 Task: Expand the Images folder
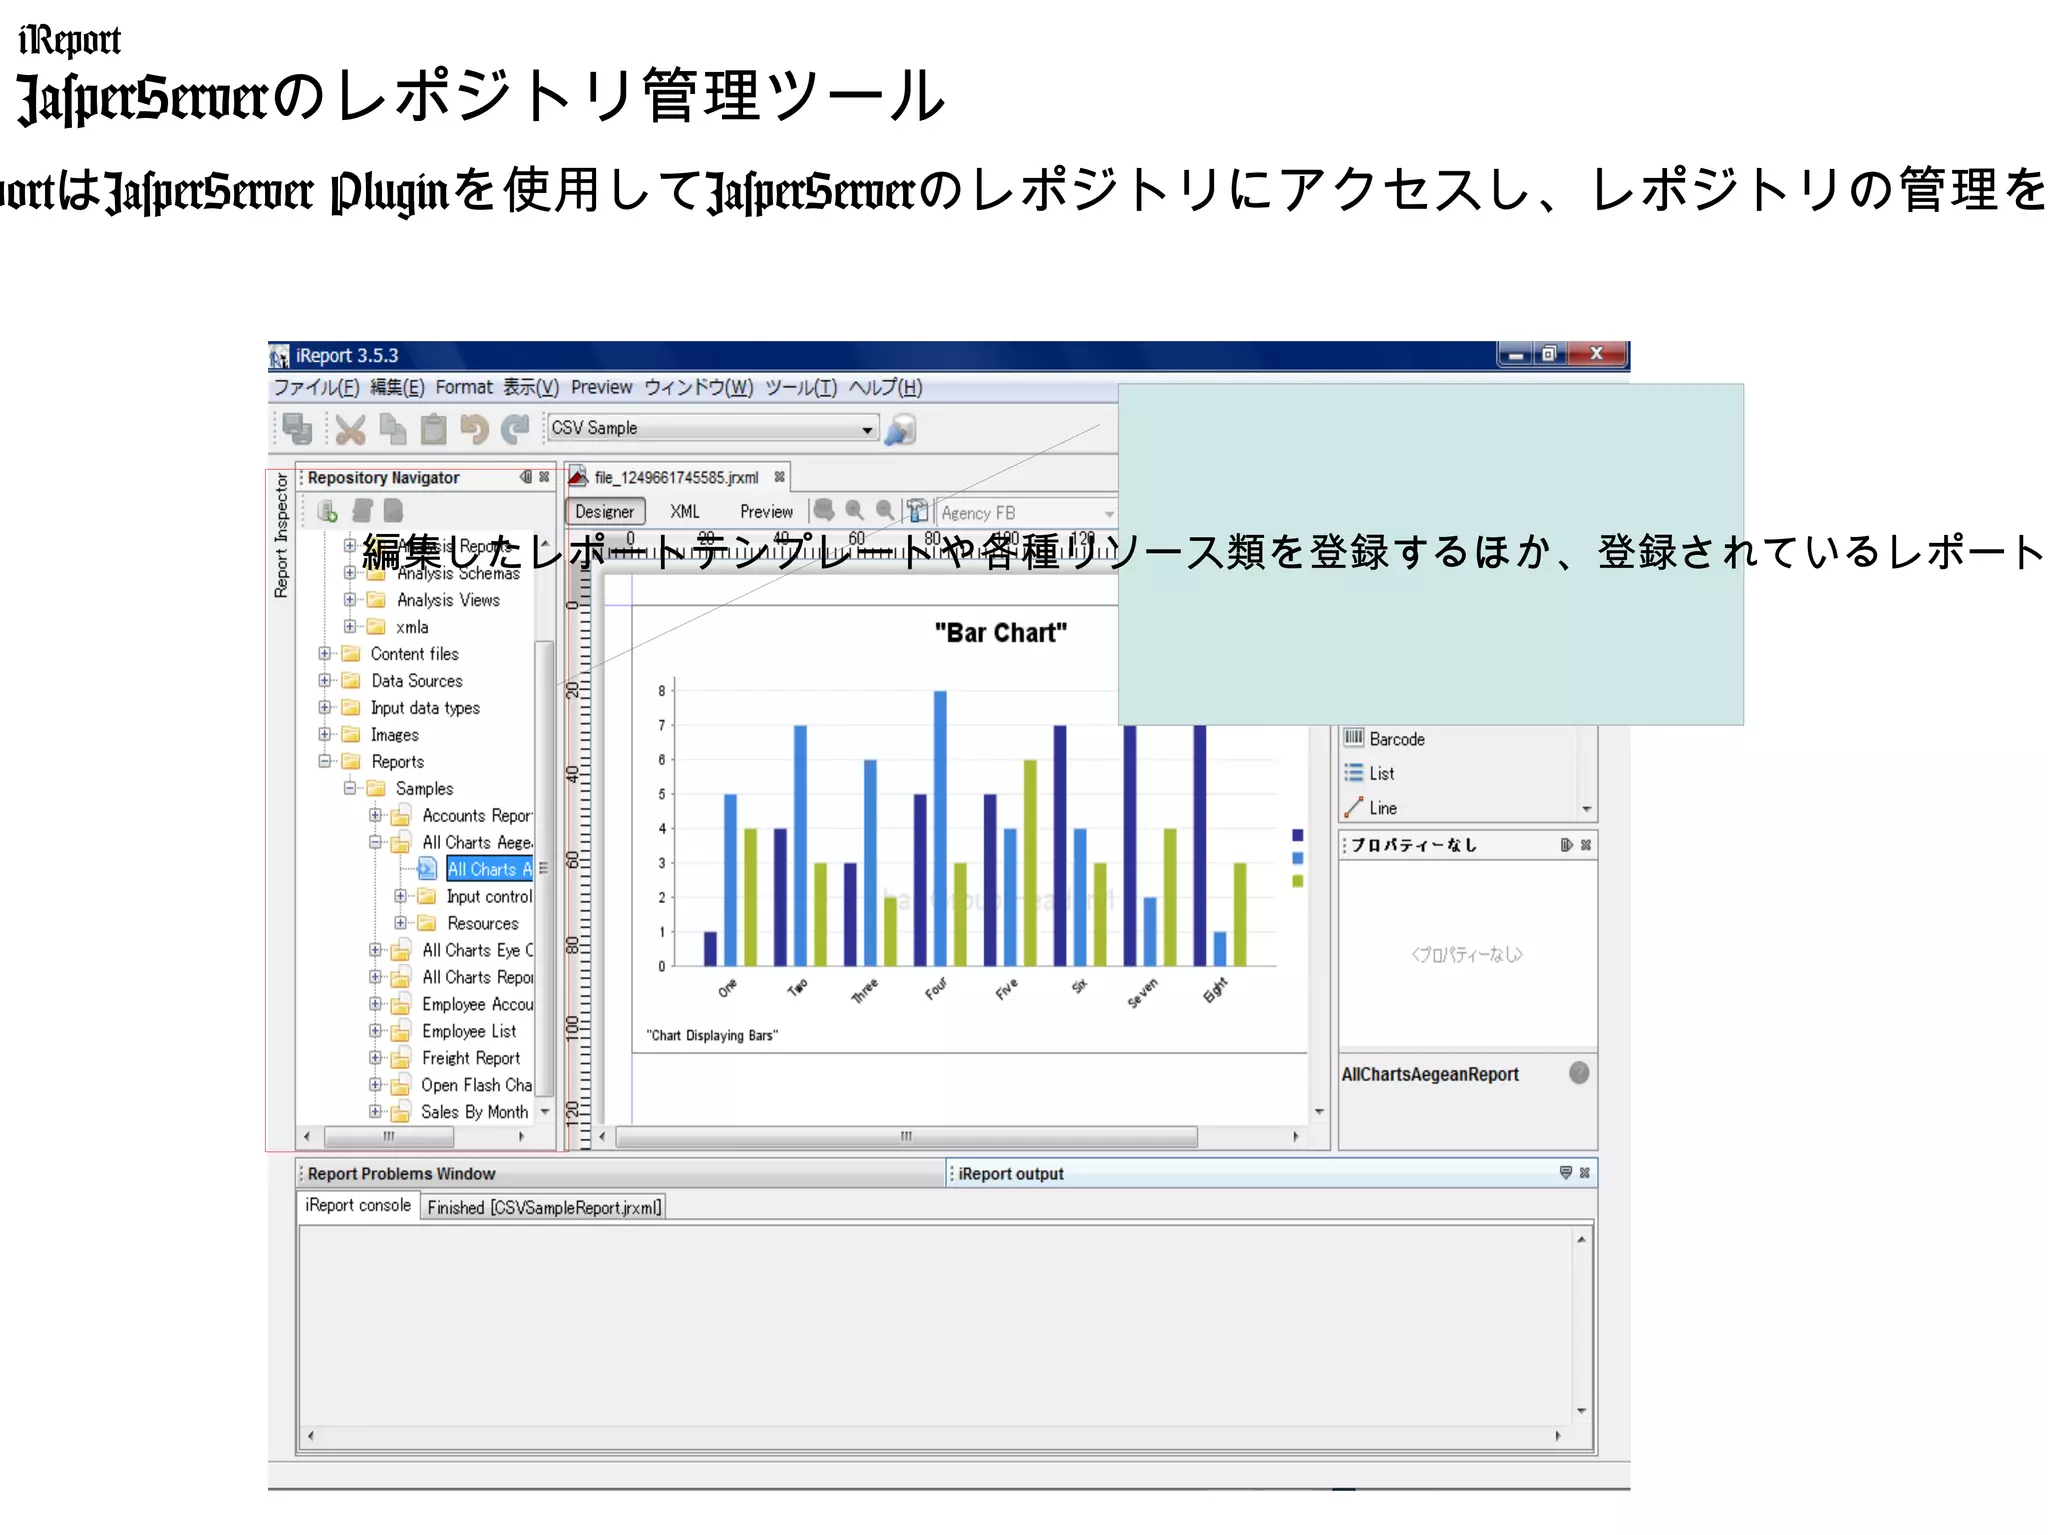tap(325, 734)
